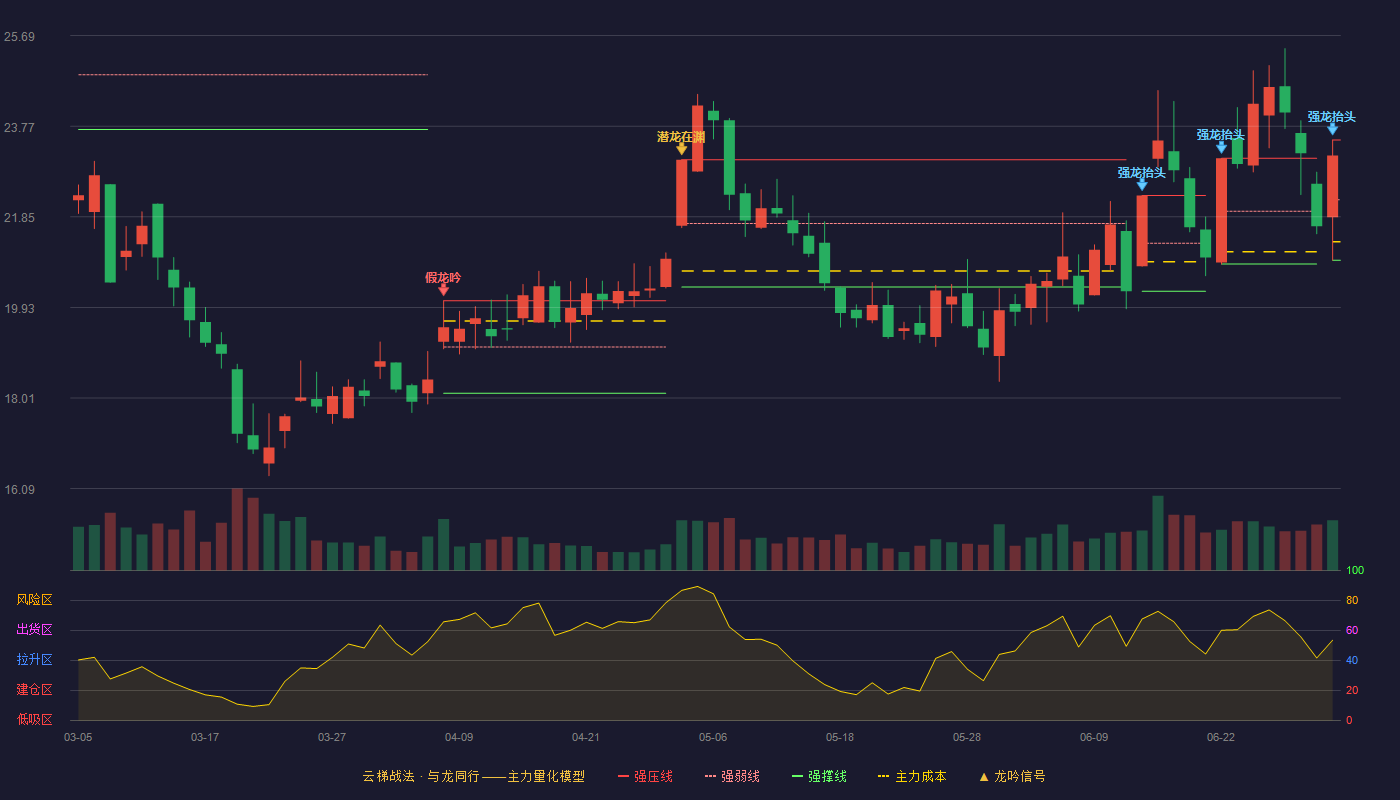Toggle the 龙吟信号 legend series

1012,776
